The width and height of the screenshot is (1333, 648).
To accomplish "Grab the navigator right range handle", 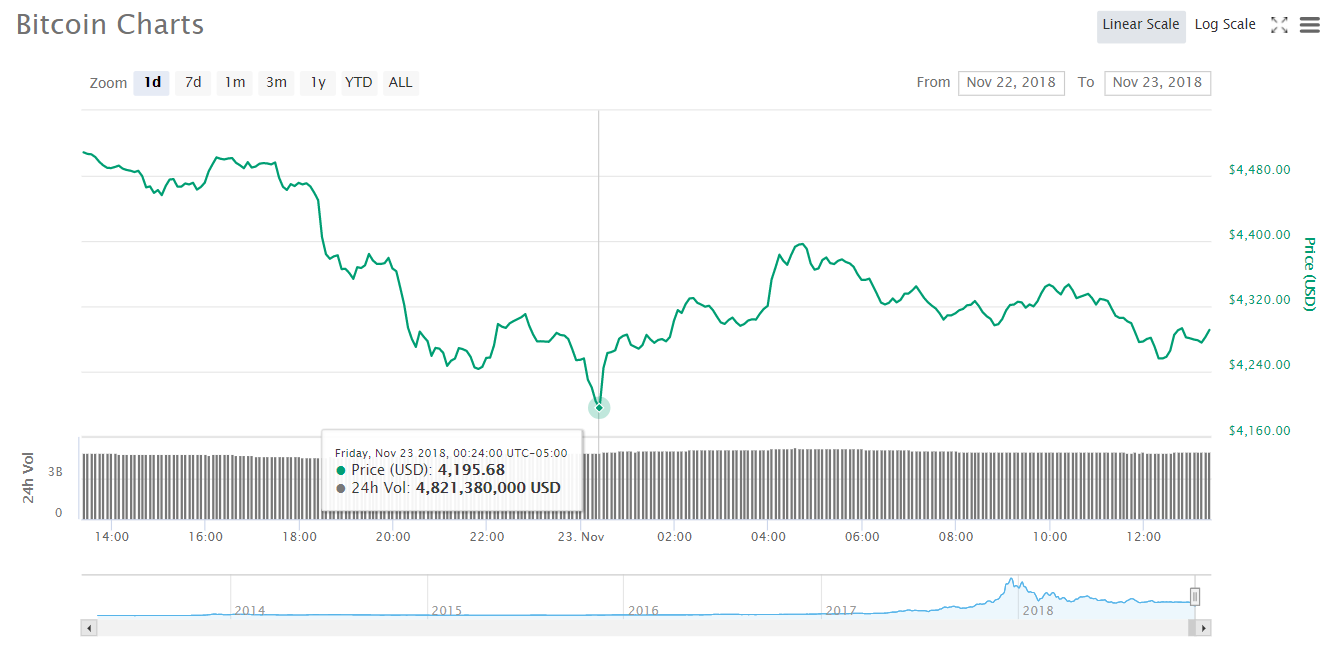I will (1194, 597).
